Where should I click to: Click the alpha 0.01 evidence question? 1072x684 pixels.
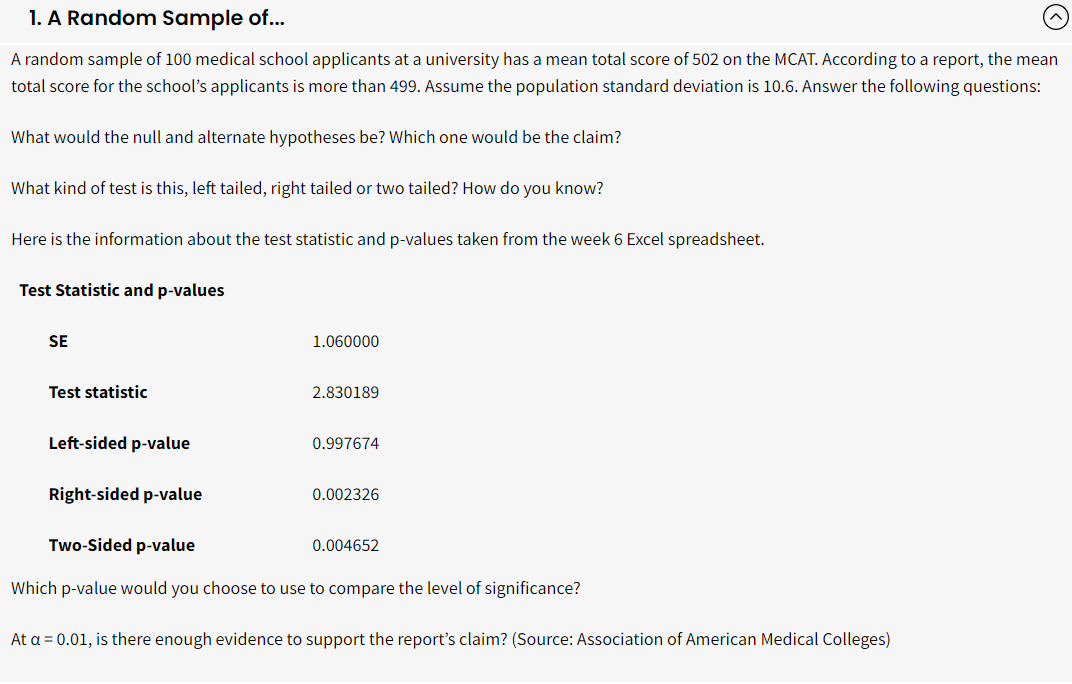450,639
